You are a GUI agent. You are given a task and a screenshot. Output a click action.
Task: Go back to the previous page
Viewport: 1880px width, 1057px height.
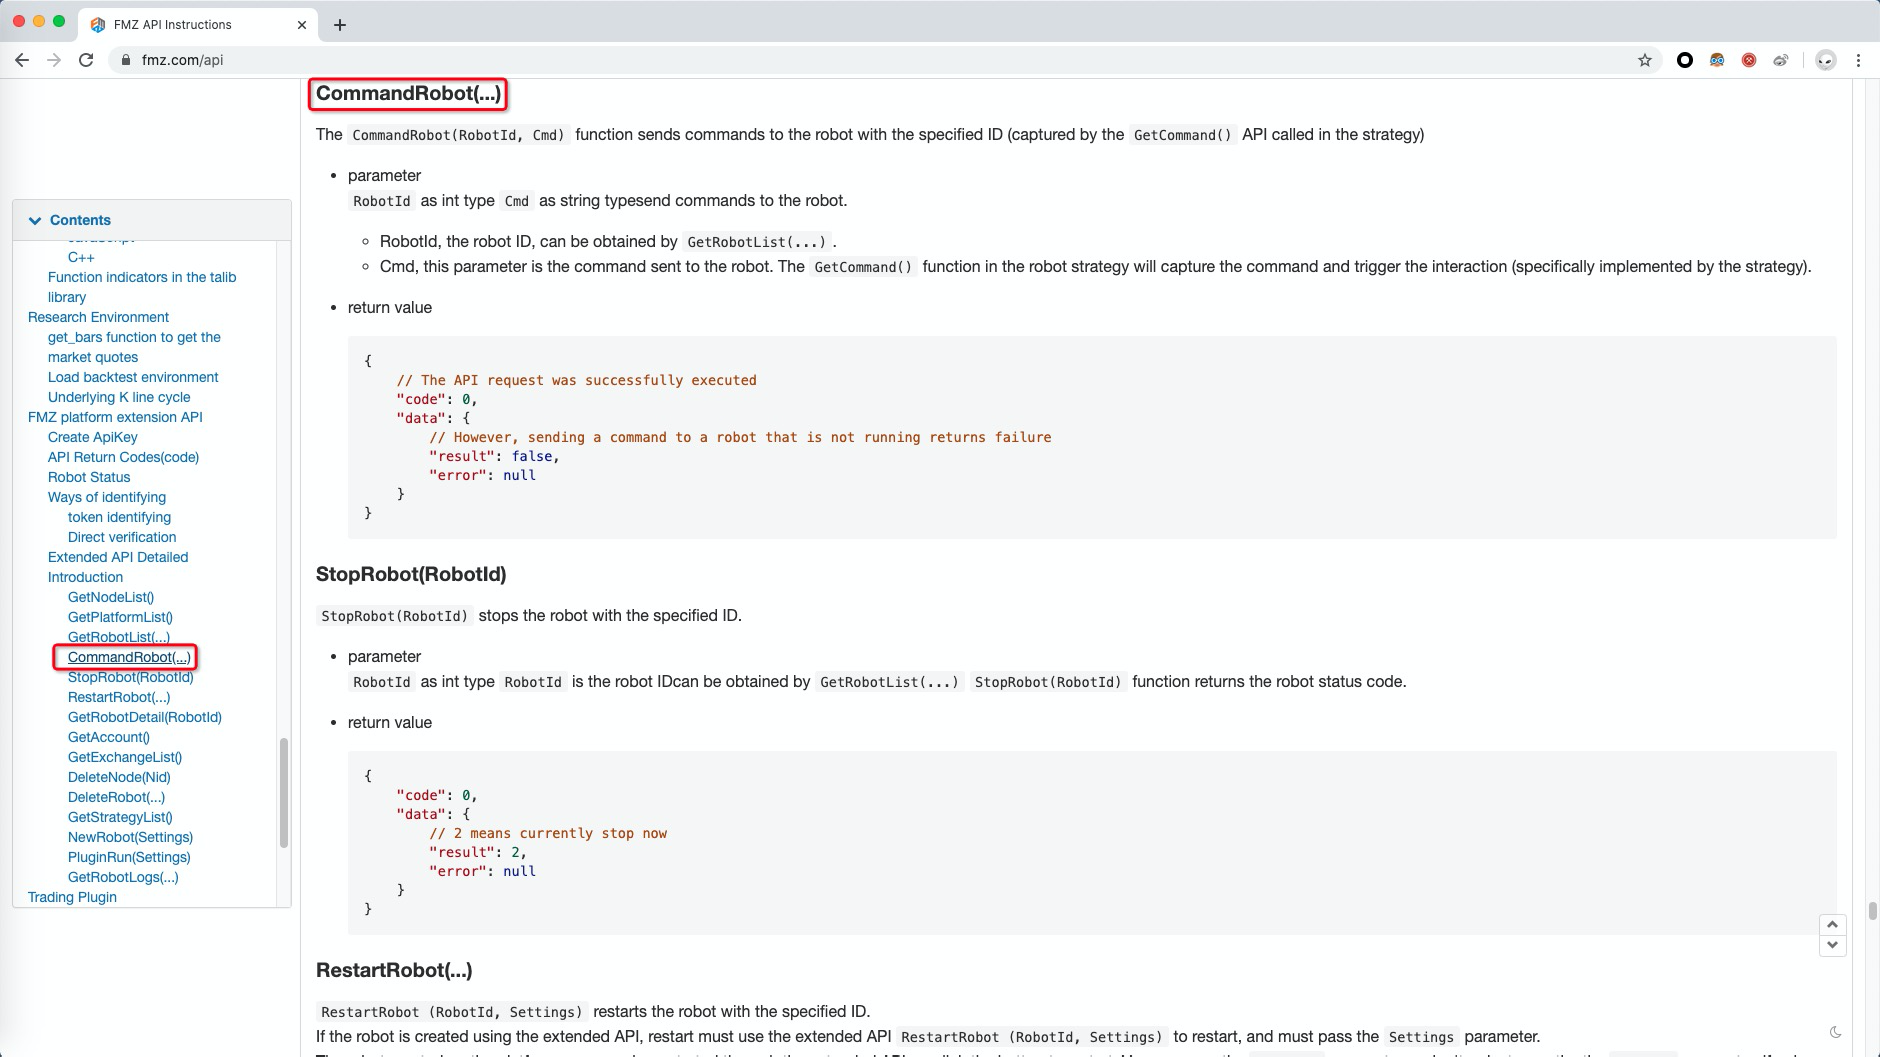click(22, 60)
